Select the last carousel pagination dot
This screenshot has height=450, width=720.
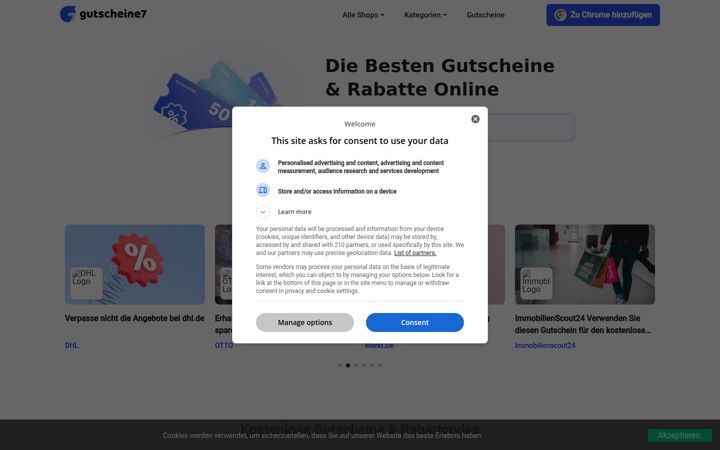coord(380,366)
